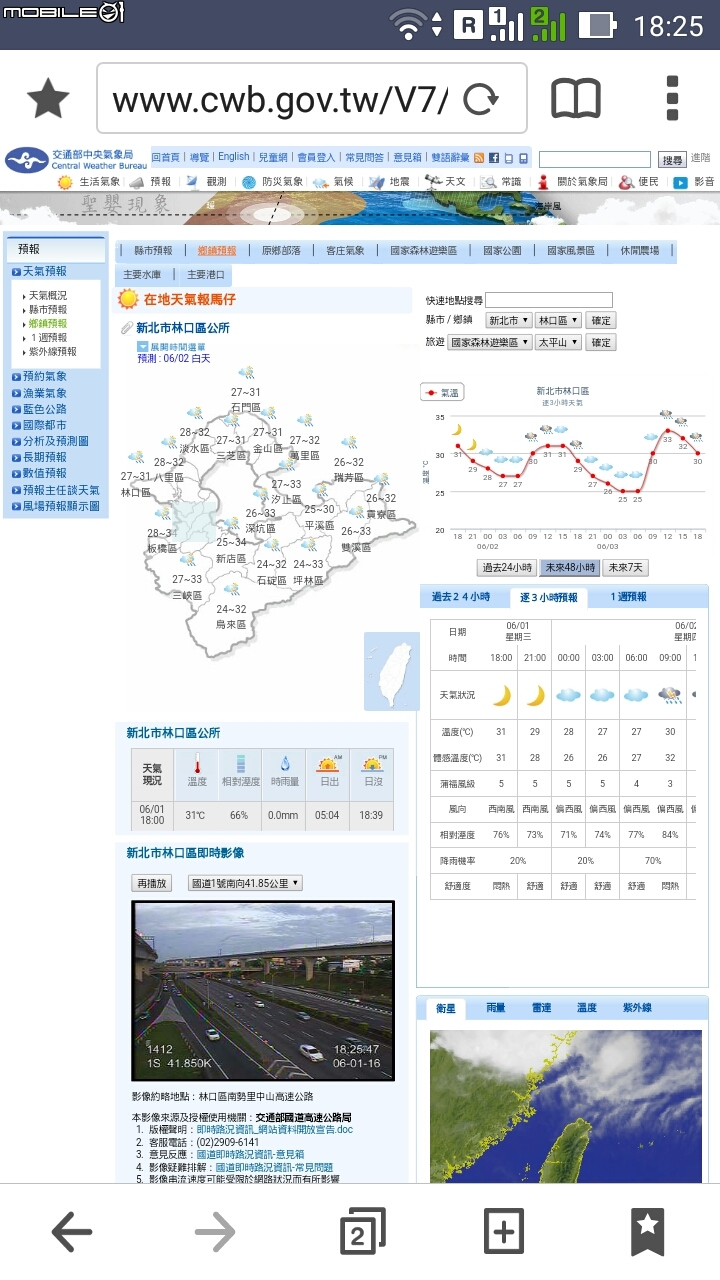The width and height of the screenshot is (720, 1280).
Task: Reload the page with the refresh icon
Action: click(x=482, y=98)
